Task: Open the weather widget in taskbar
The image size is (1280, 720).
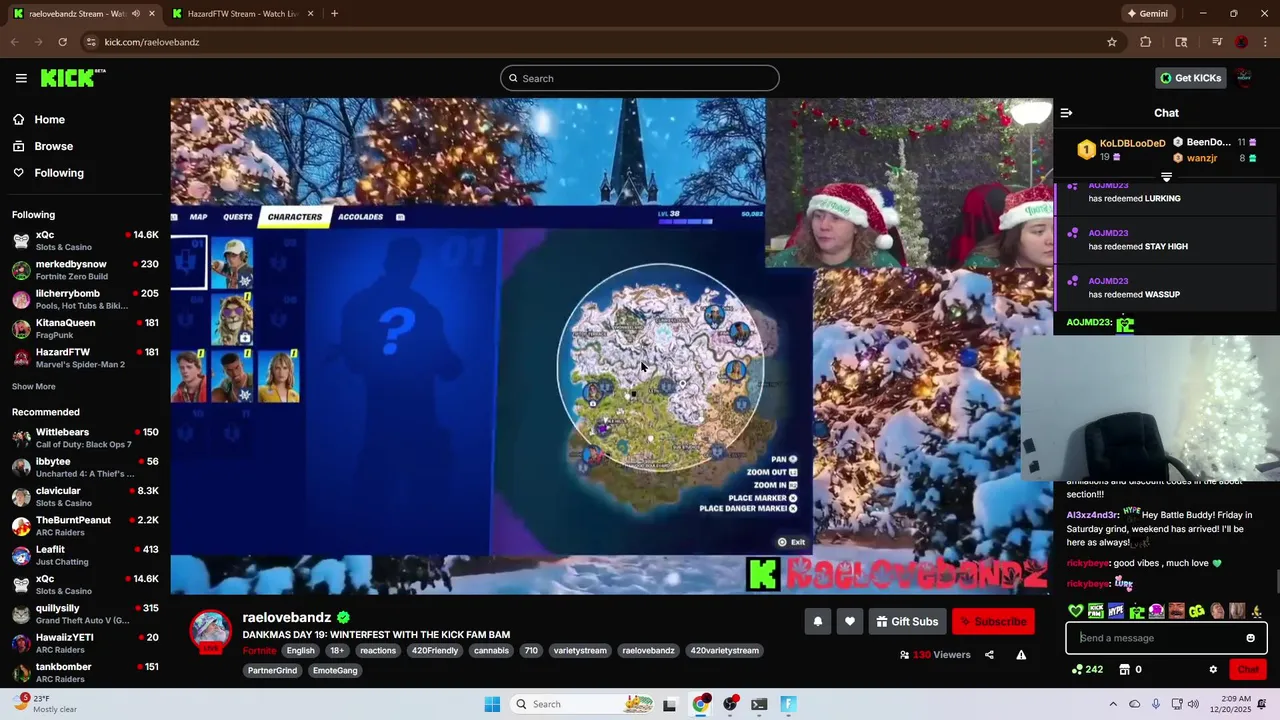Action: [45, 704]
